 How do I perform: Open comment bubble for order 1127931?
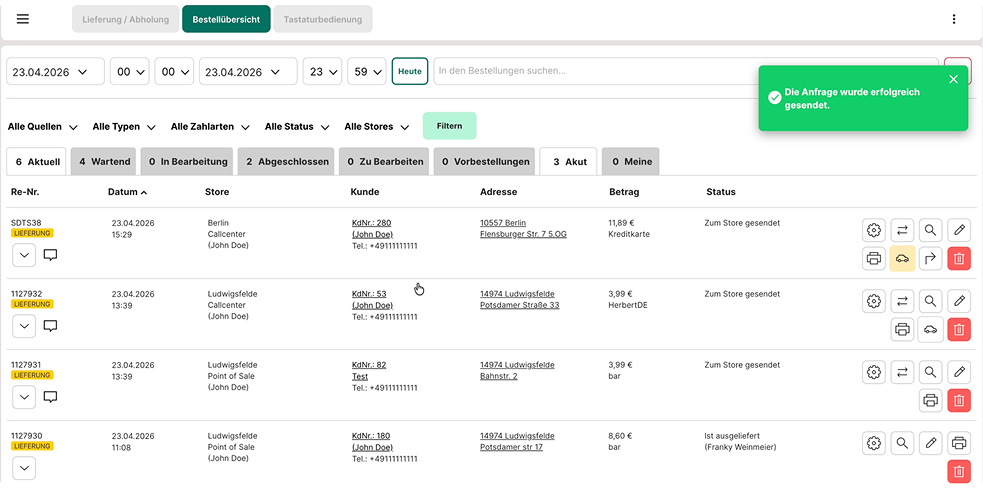pyautogui.click(x=51, y=397)
